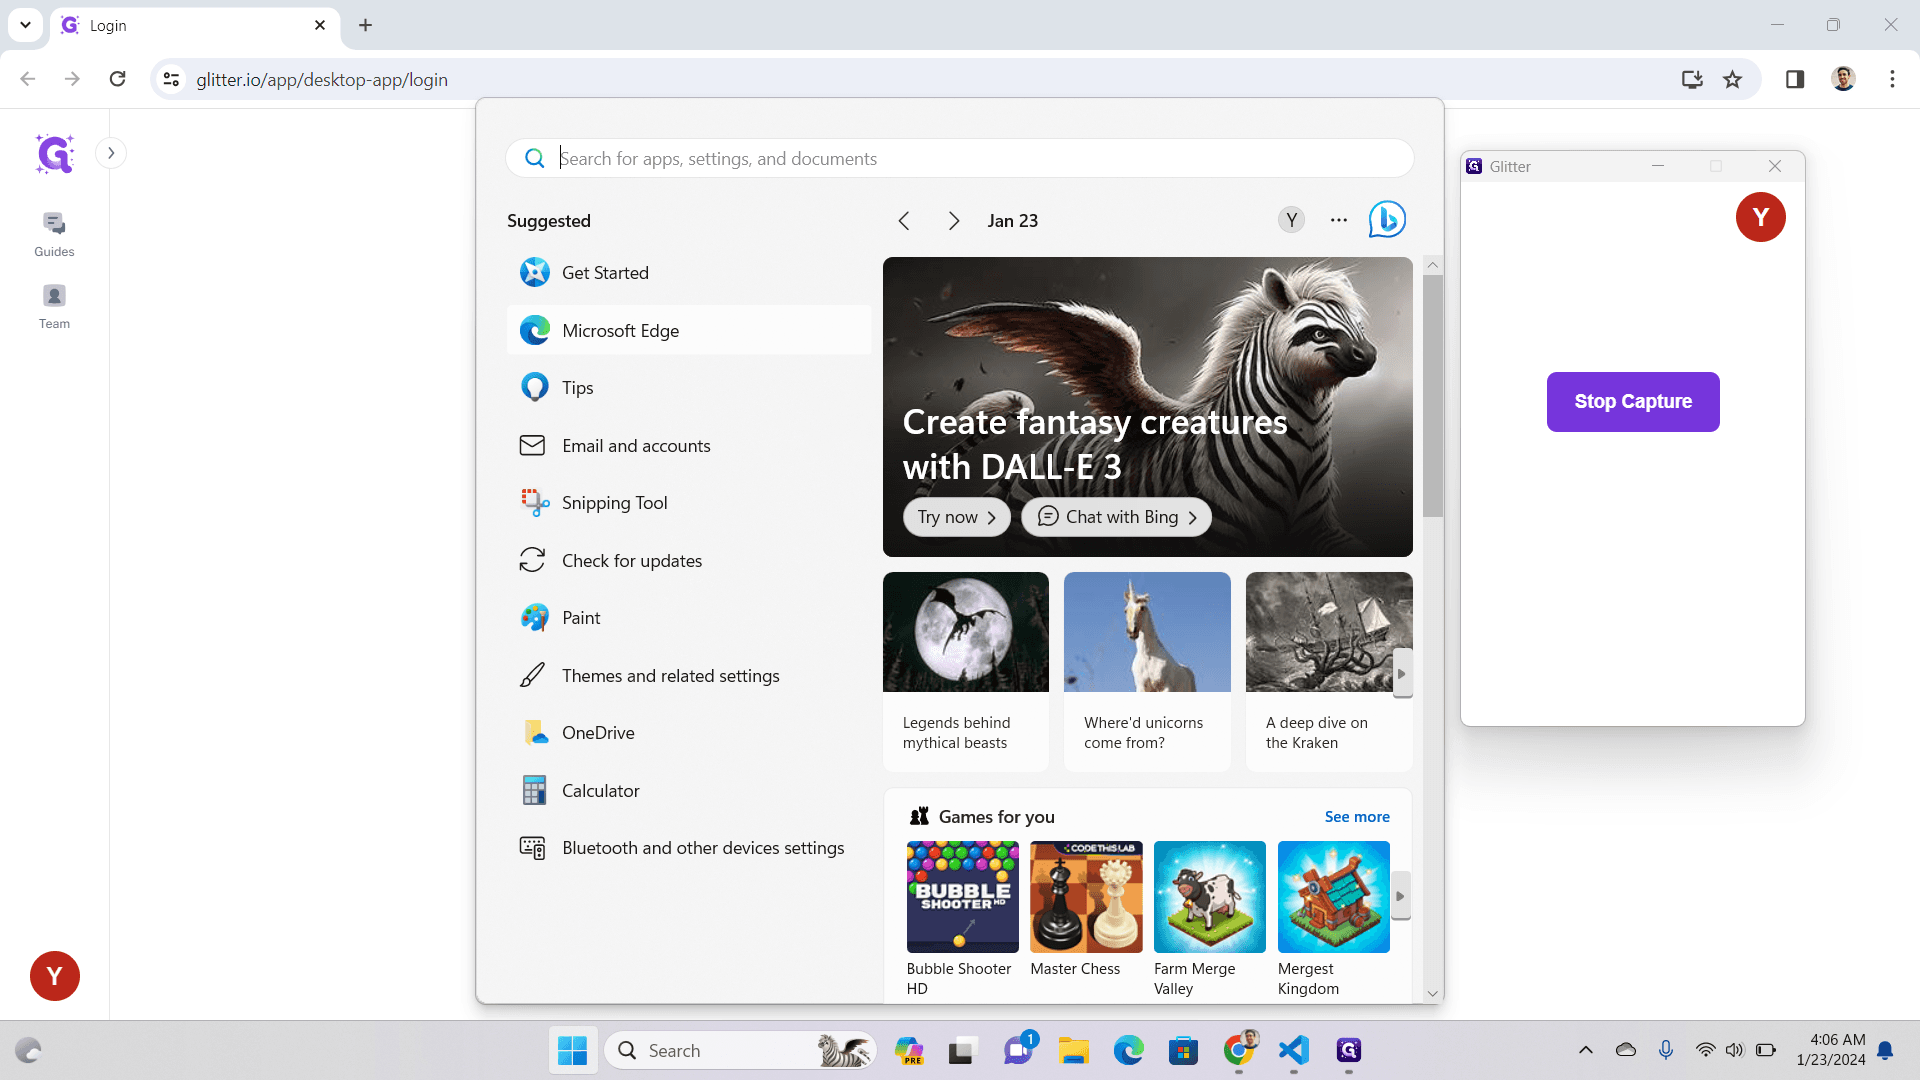Open OneDrive from Suggested list
The image size is (1920, 1080).
point(689,733)
